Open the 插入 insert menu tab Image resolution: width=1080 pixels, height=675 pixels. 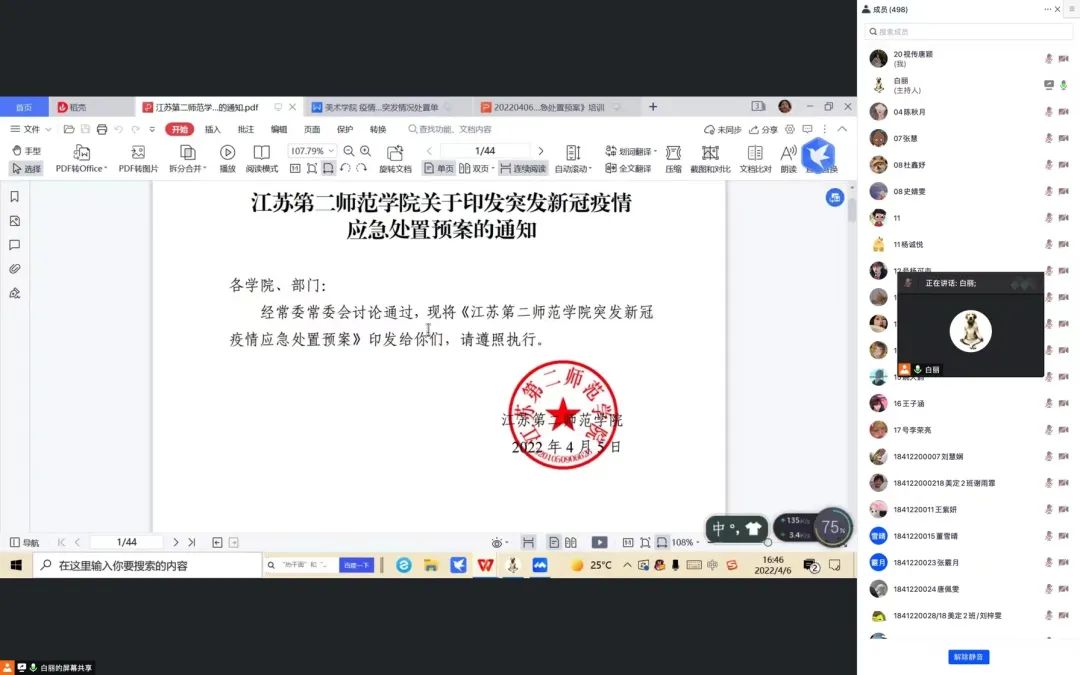(x=212, y=129)
